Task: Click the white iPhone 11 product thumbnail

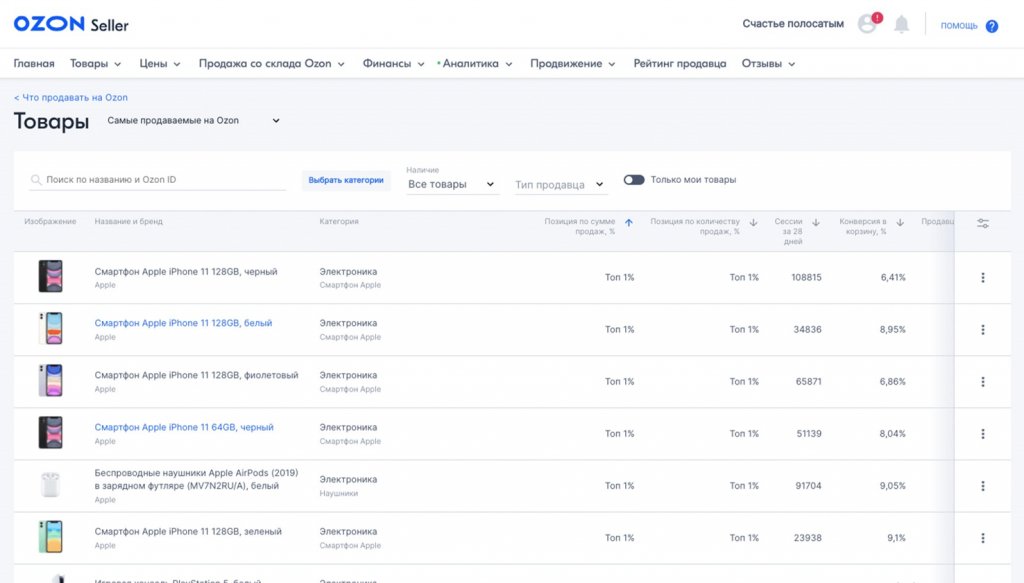Action: (x=50, y=329)
